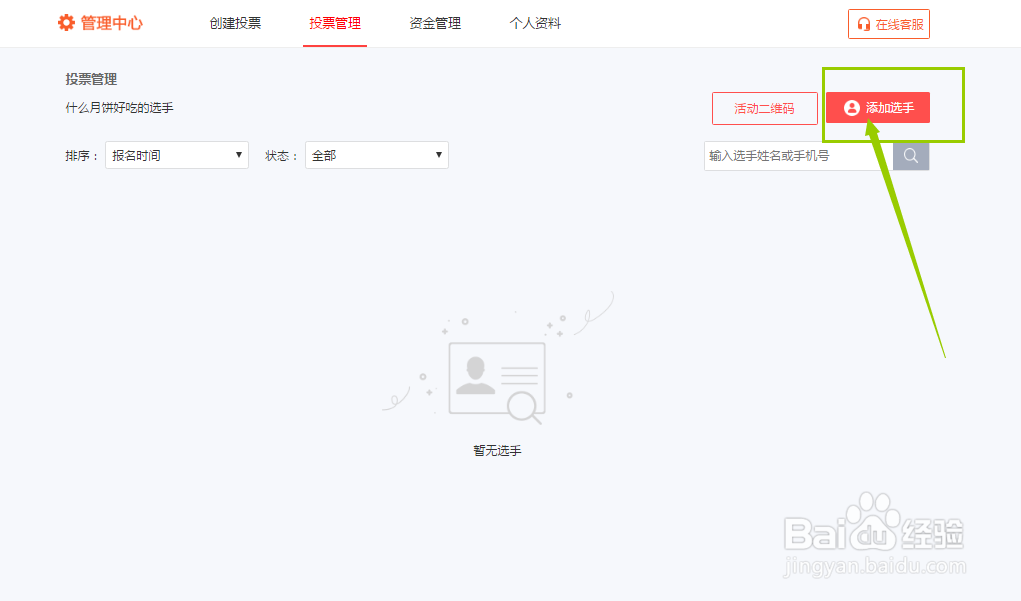This screenshot has height=601, width=1021.
Task: Click the 添加选手 button text
Action: [889, 108]
